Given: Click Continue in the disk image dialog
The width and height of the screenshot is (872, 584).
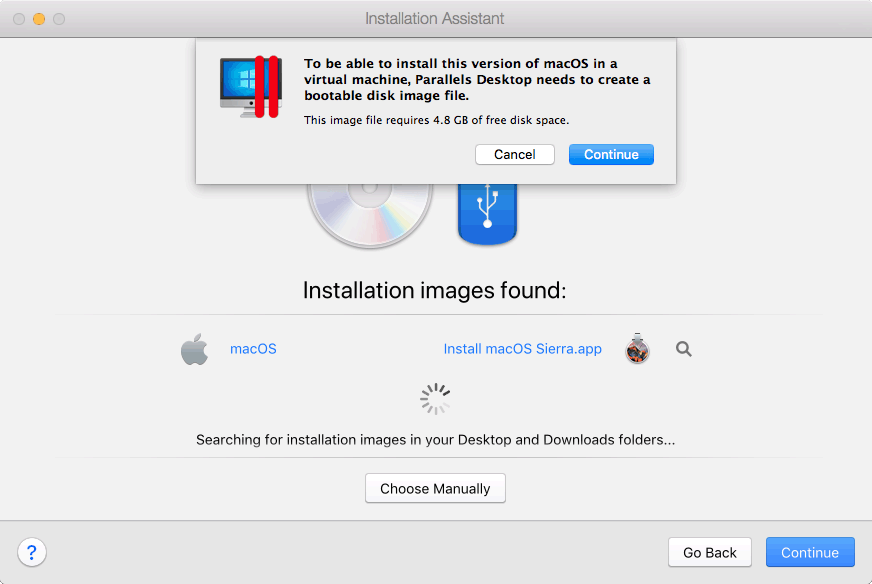Looking at the screenshot, I should (x=611, y=155).
